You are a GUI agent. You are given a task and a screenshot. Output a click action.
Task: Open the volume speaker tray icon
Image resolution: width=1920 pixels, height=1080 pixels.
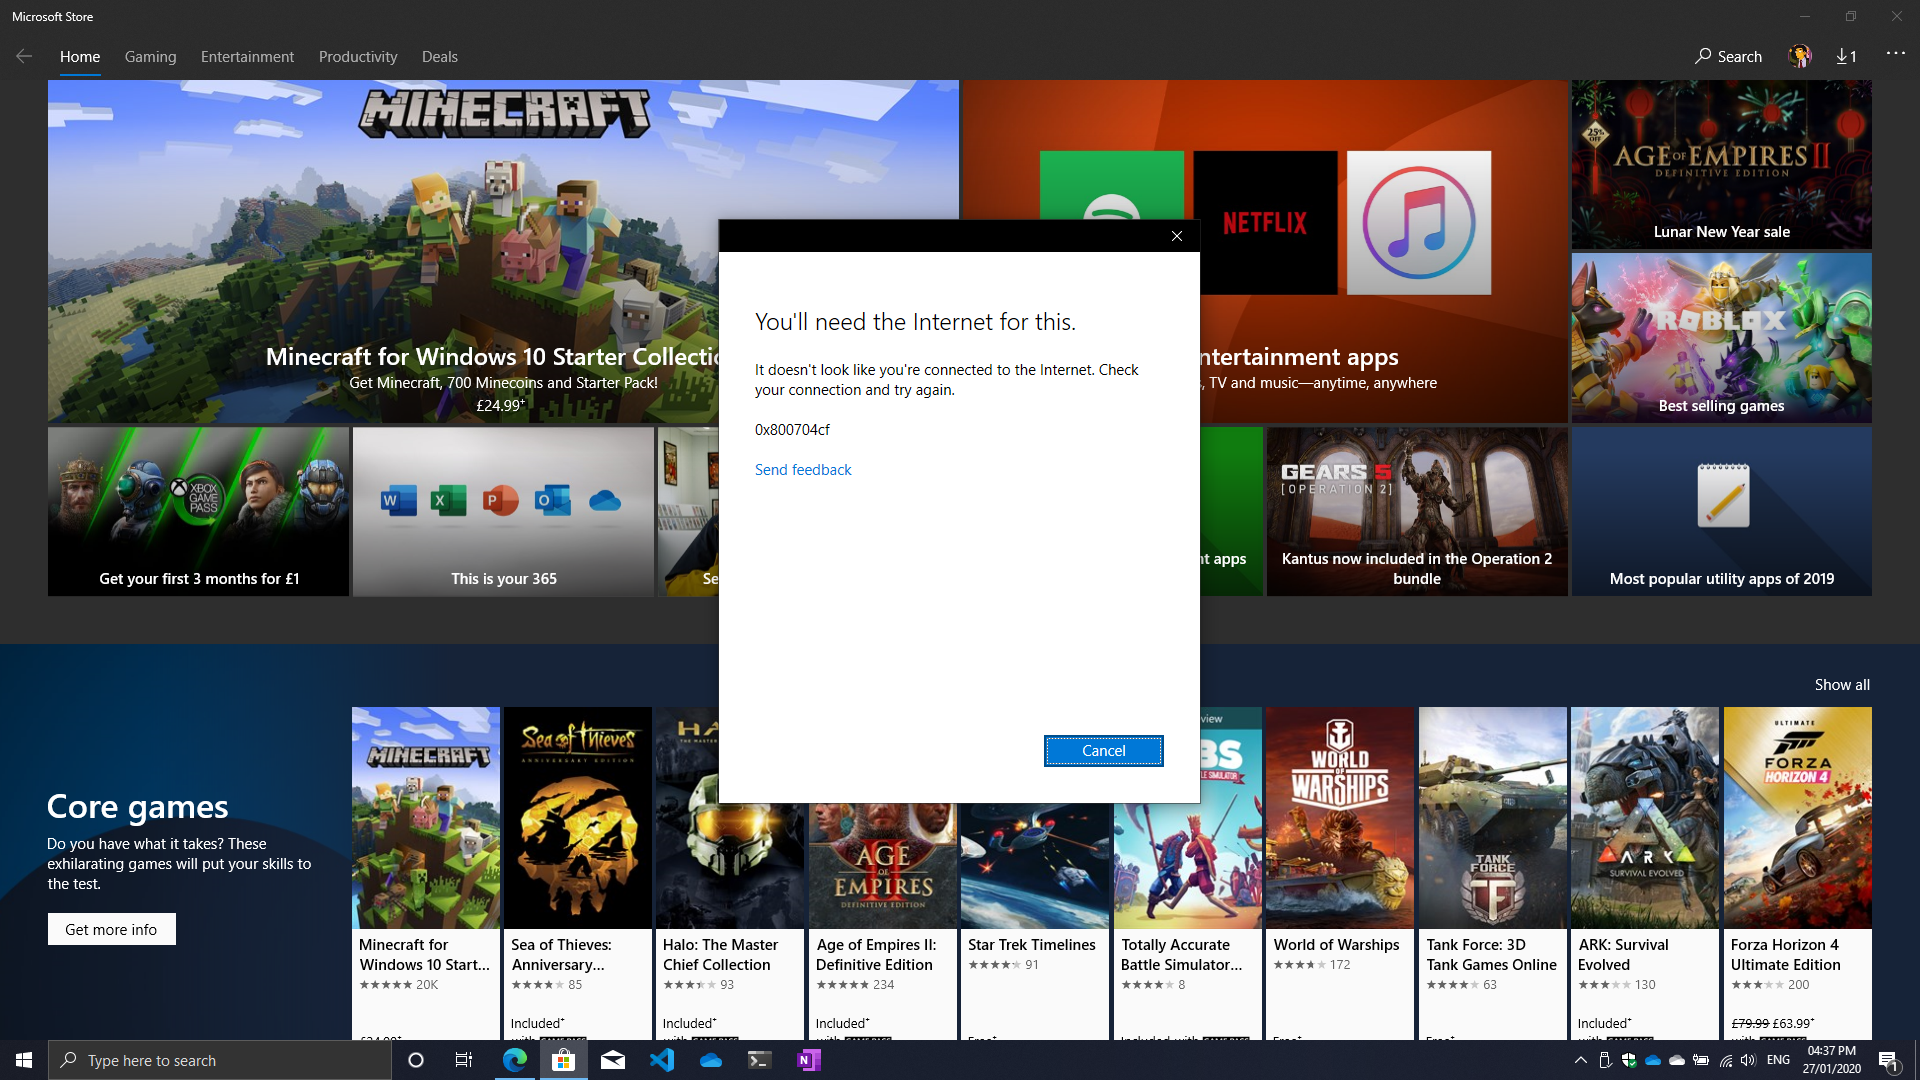[1748, 1060]
